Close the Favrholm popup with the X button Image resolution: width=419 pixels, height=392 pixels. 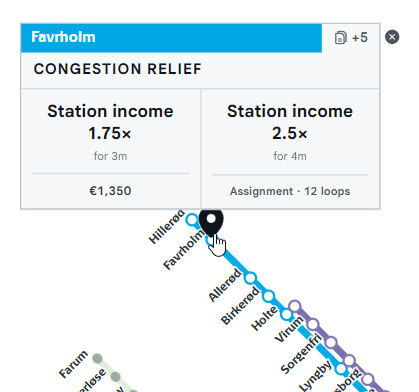392,37
